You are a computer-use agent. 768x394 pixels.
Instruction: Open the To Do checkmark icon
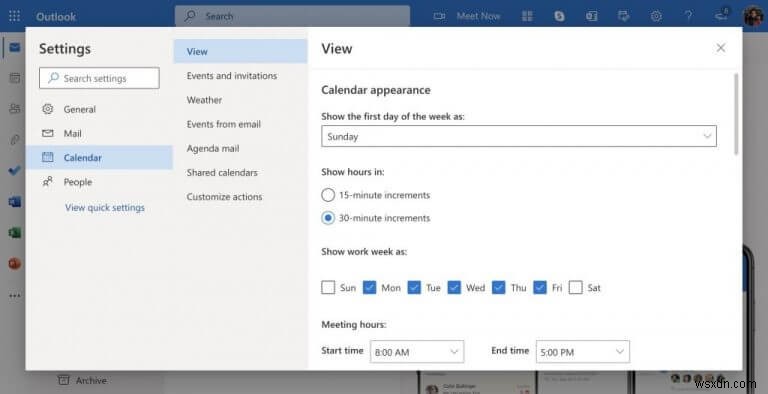(x=15, y=171)
